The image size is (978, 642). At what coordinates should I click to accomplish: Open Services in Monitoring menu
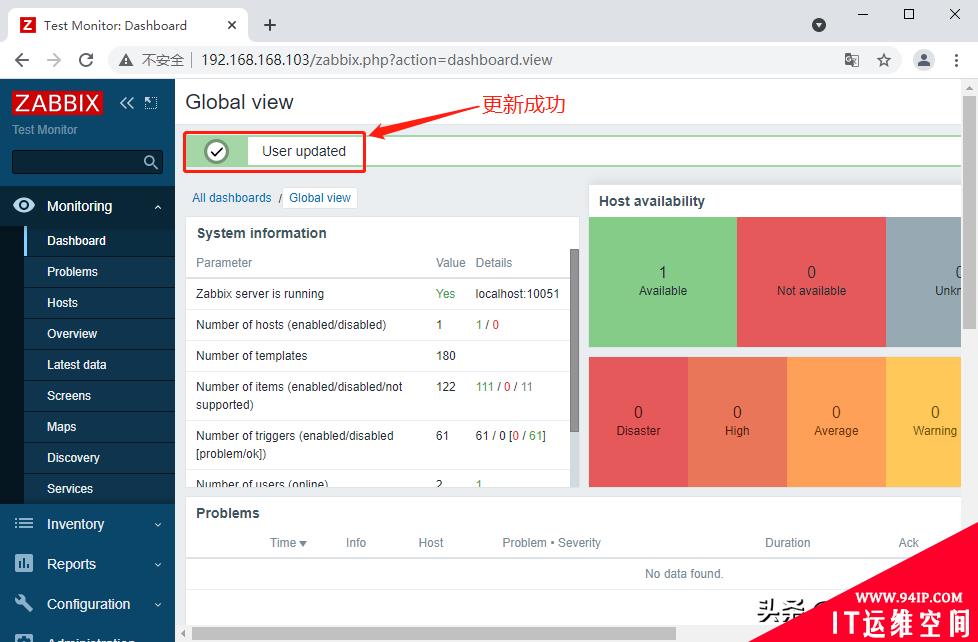(x=100, y=489)
